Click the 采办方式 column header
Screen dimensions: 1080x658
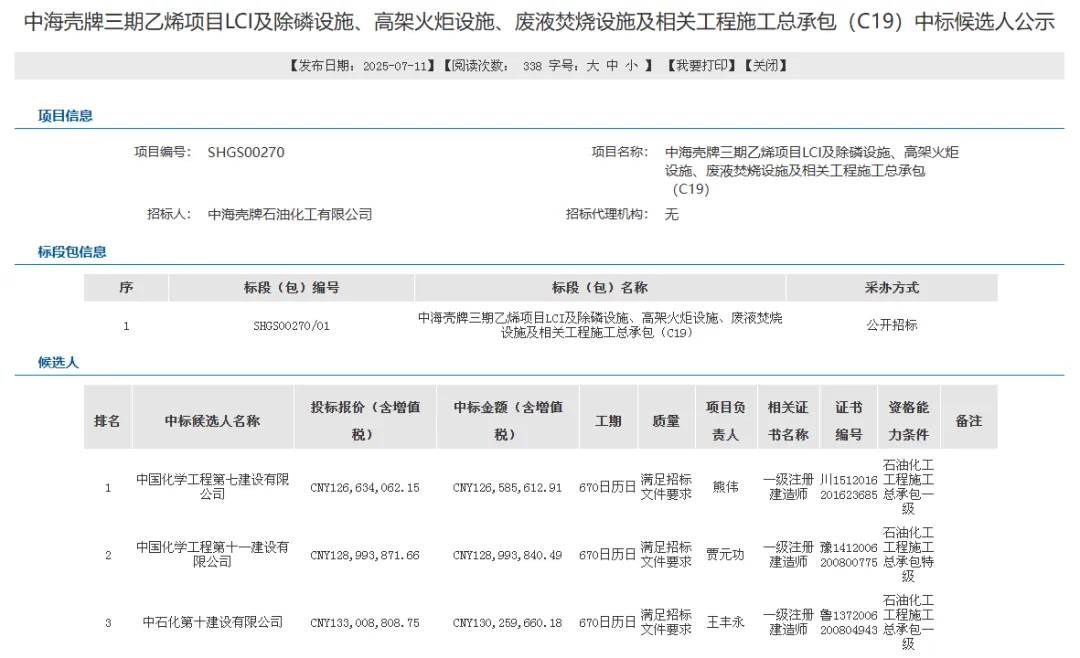tap(892, 288)
